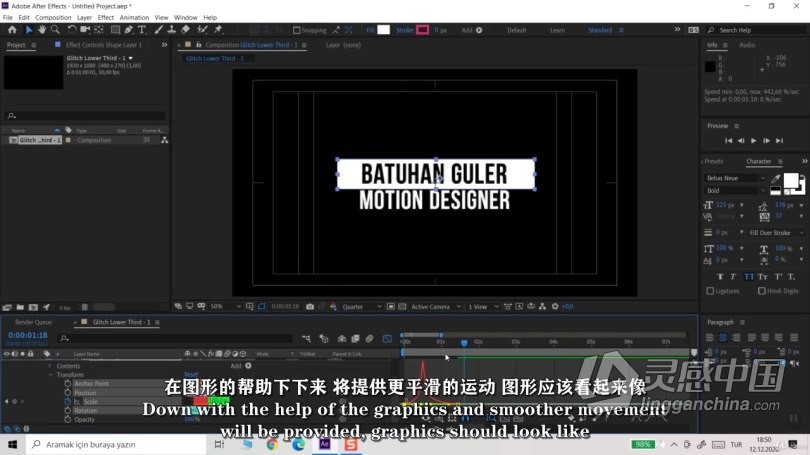
Task: Collapse the Transform property group
Action: point(51,375)
